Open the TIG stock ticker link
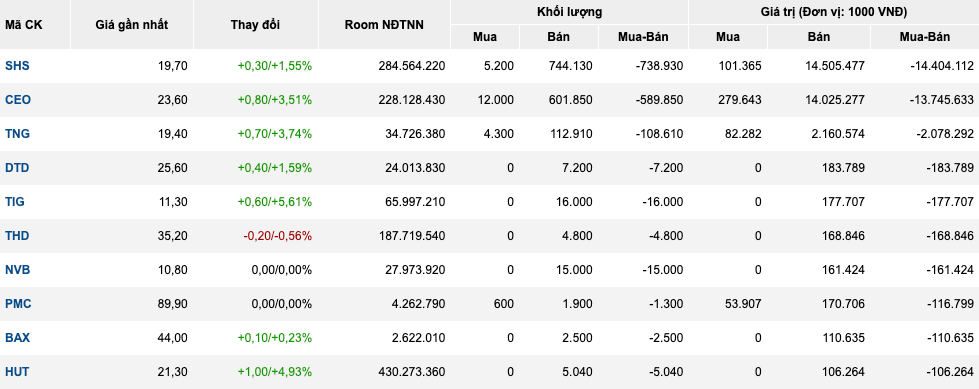Viewport: 979px width, 389px height. click(15, 202)
